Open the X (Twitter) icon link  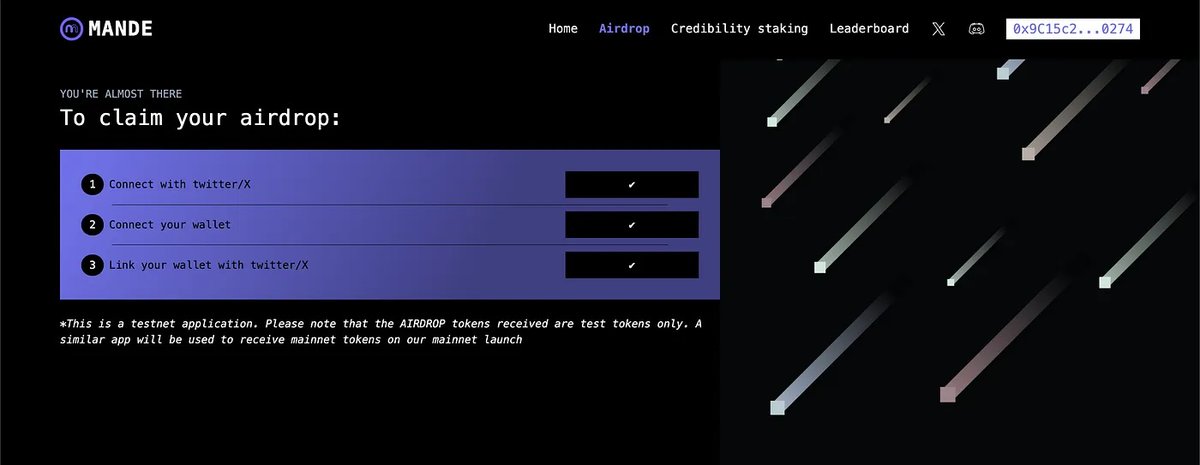[938, 29]
